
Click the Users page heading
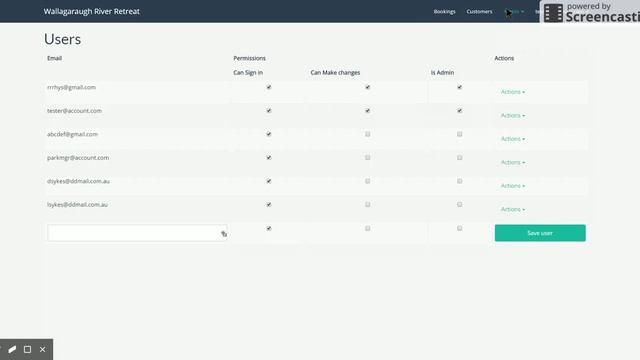coord(62,39)
